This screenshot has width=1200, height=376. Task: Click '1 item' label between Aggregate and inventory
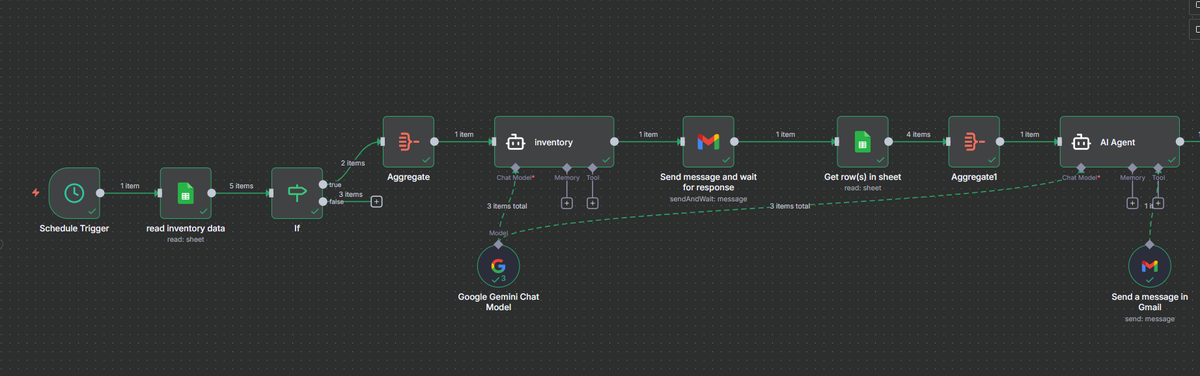pyautogui.click(x=464, y=134)
